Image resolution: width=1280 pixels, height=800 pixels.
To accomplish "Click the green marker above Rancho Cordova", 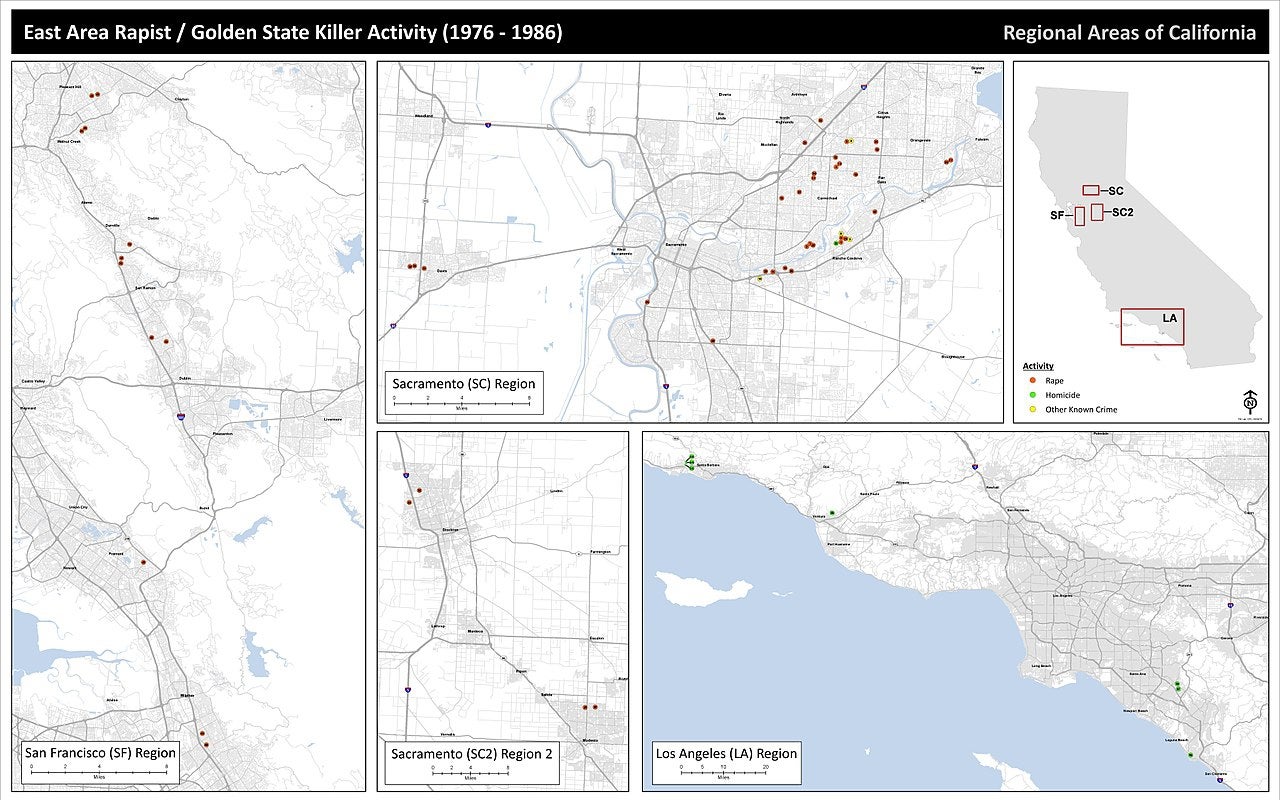I will pos(835,243).
